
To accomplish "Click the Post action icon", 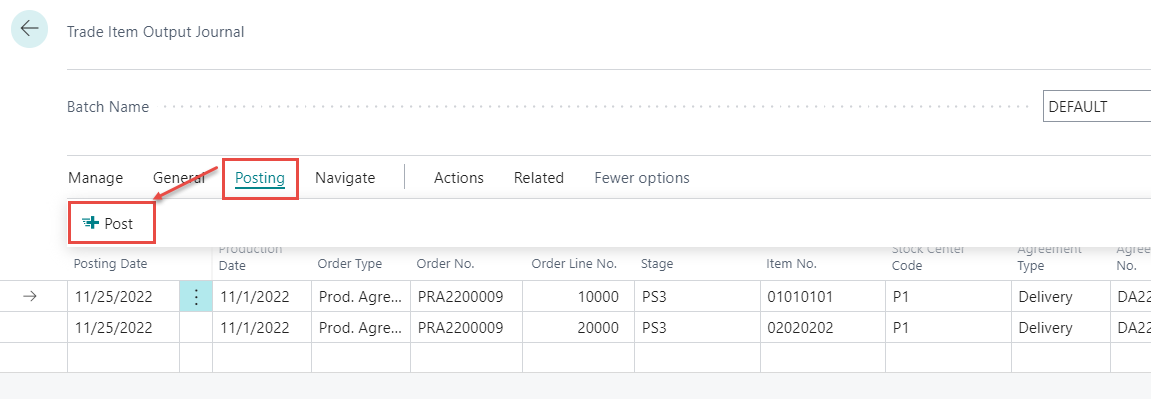I will (x=90, y=224).
